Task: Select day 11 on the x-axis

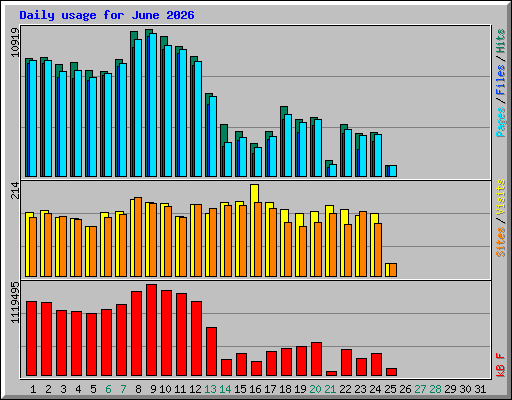Action: pos(180,389)
